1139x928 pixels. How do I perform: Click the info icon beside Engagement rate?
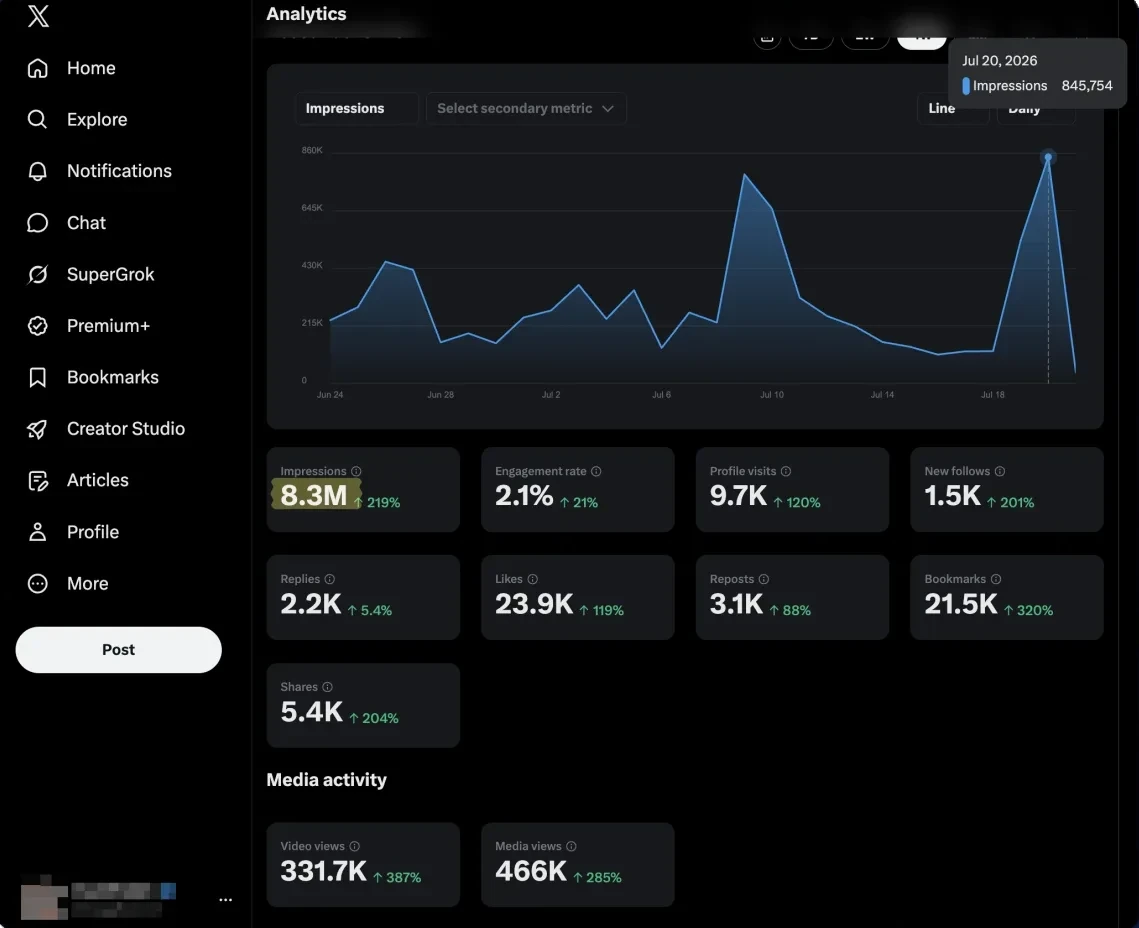click(596, 471)
